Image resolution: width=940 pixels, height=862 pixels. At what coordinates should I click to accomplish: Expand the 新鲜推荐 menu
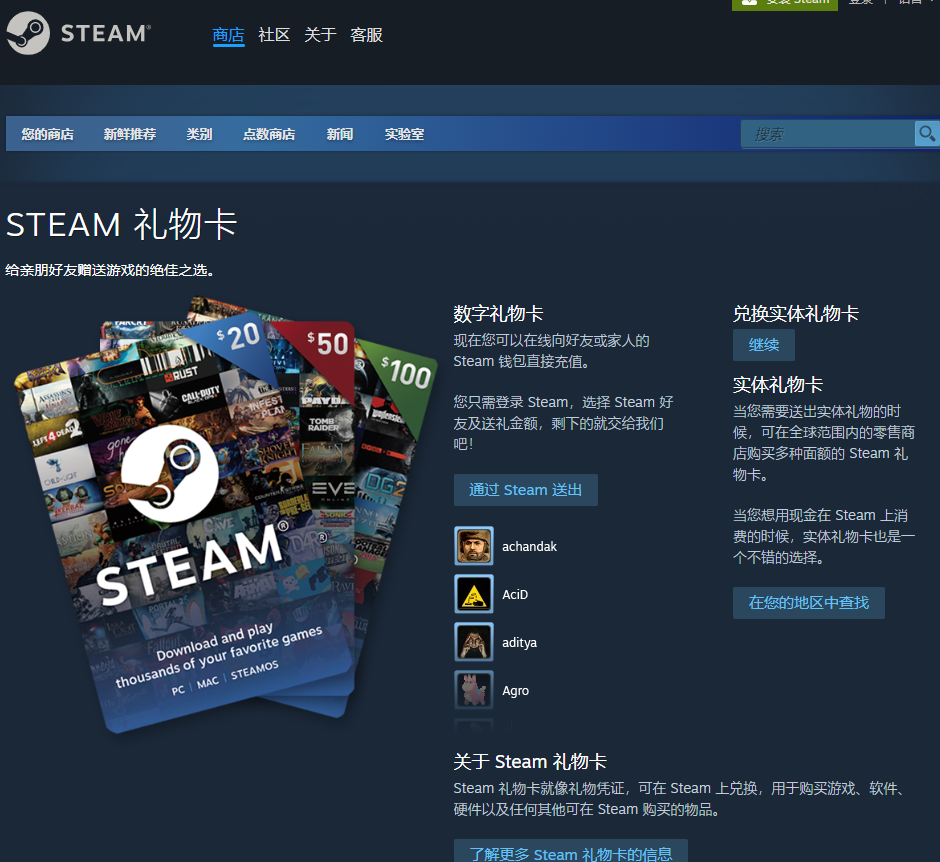[130, 134]
